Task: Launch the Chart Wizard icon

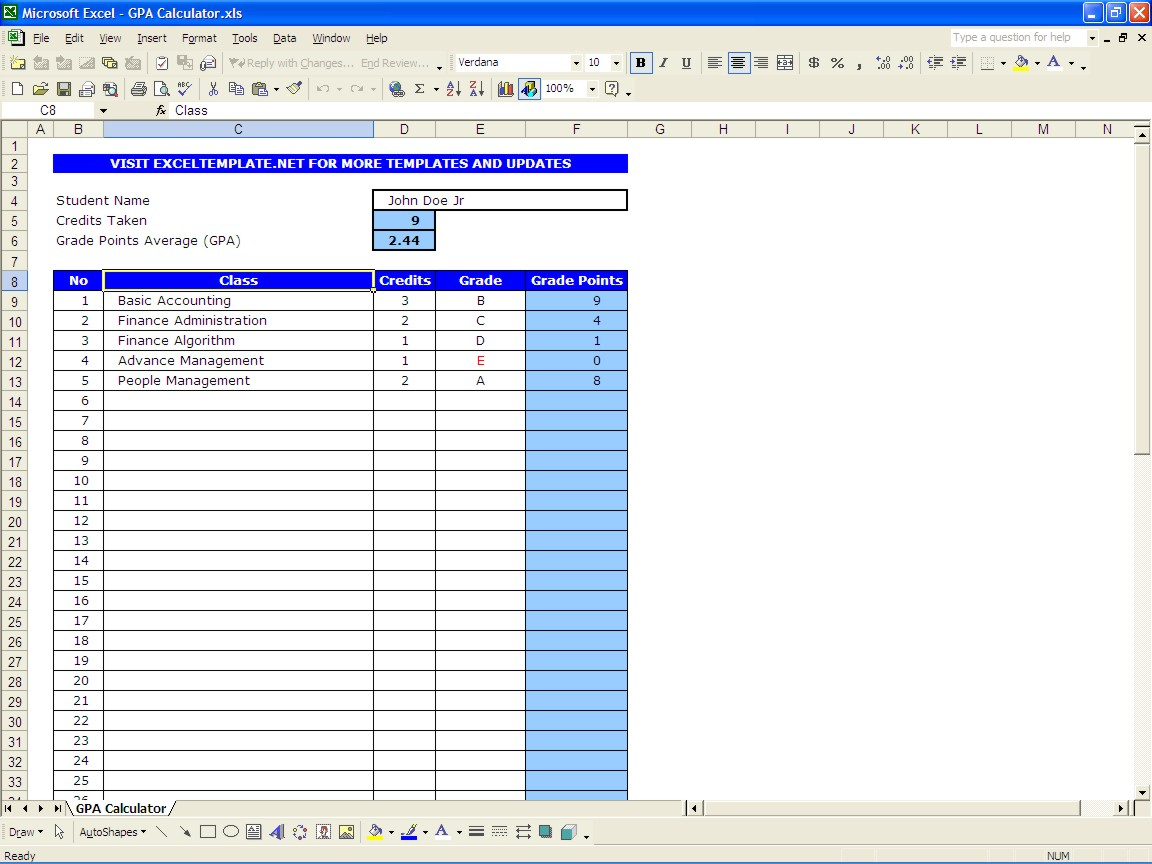Action: [505, 89]
